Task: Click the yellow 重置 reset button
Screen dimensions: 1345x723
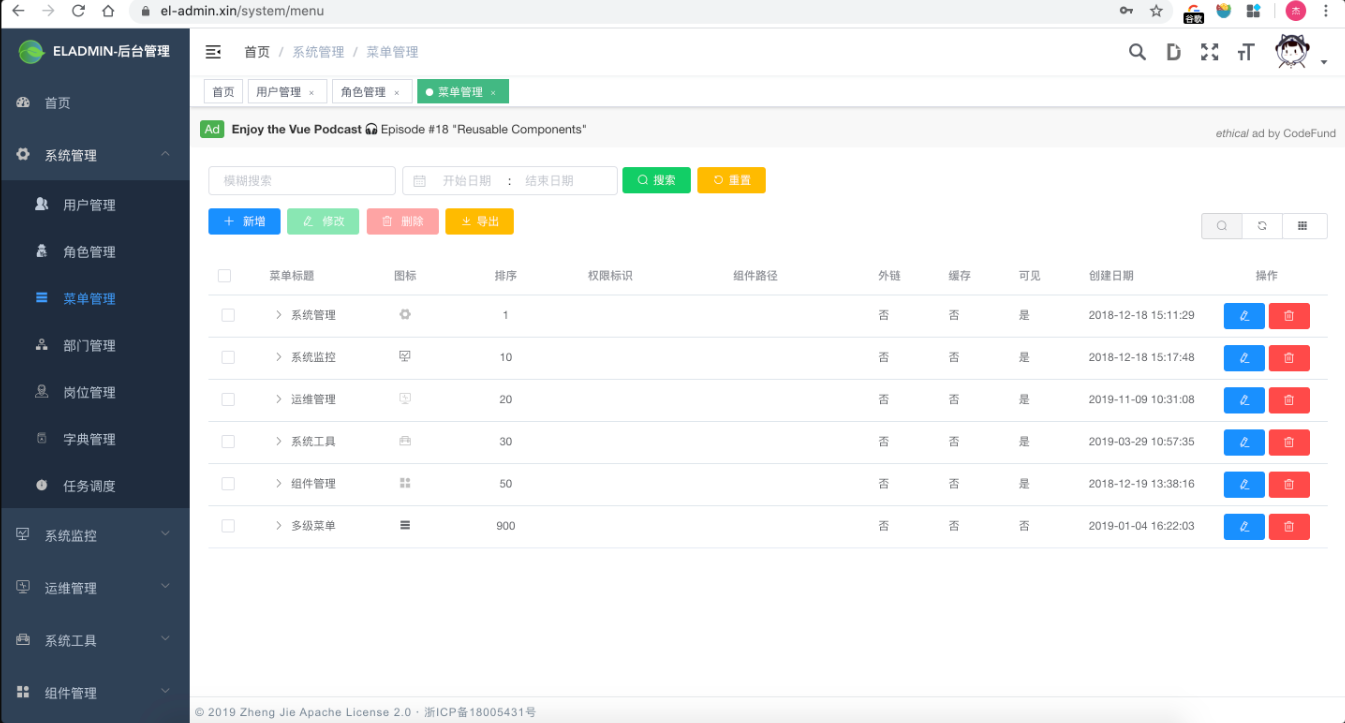Action: coord(731,180)
